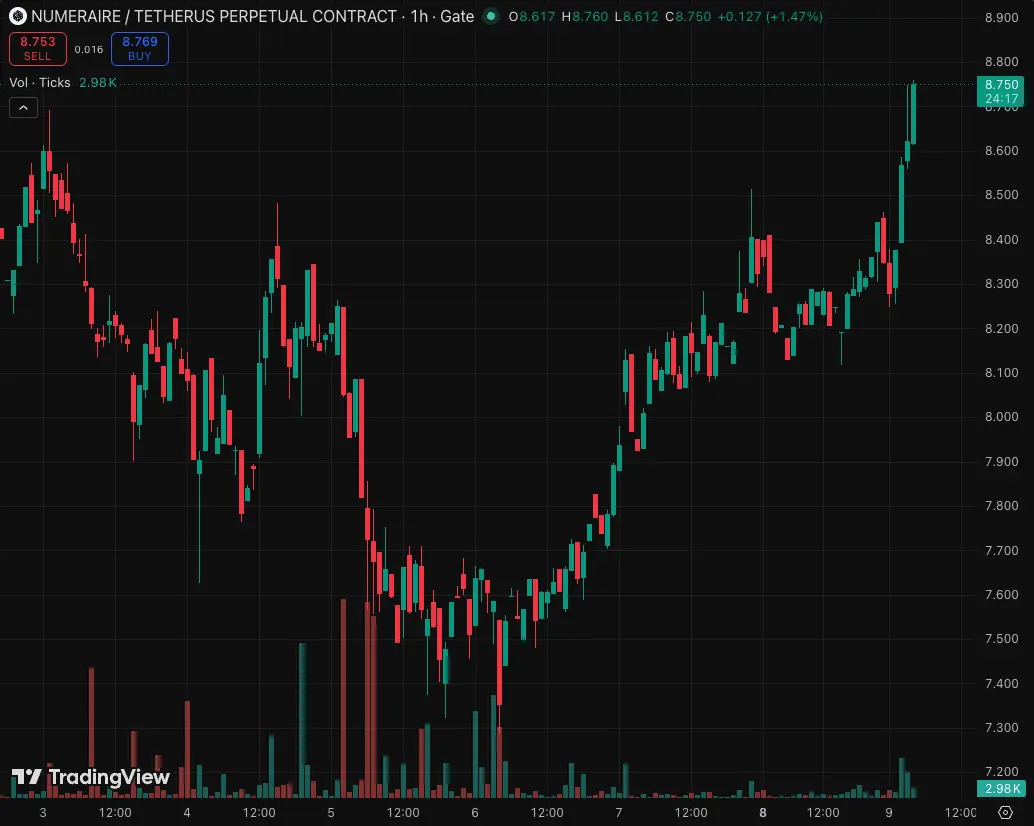Click the close value C8.750
The image size is (1034, 826).
(x=688, y=16)
